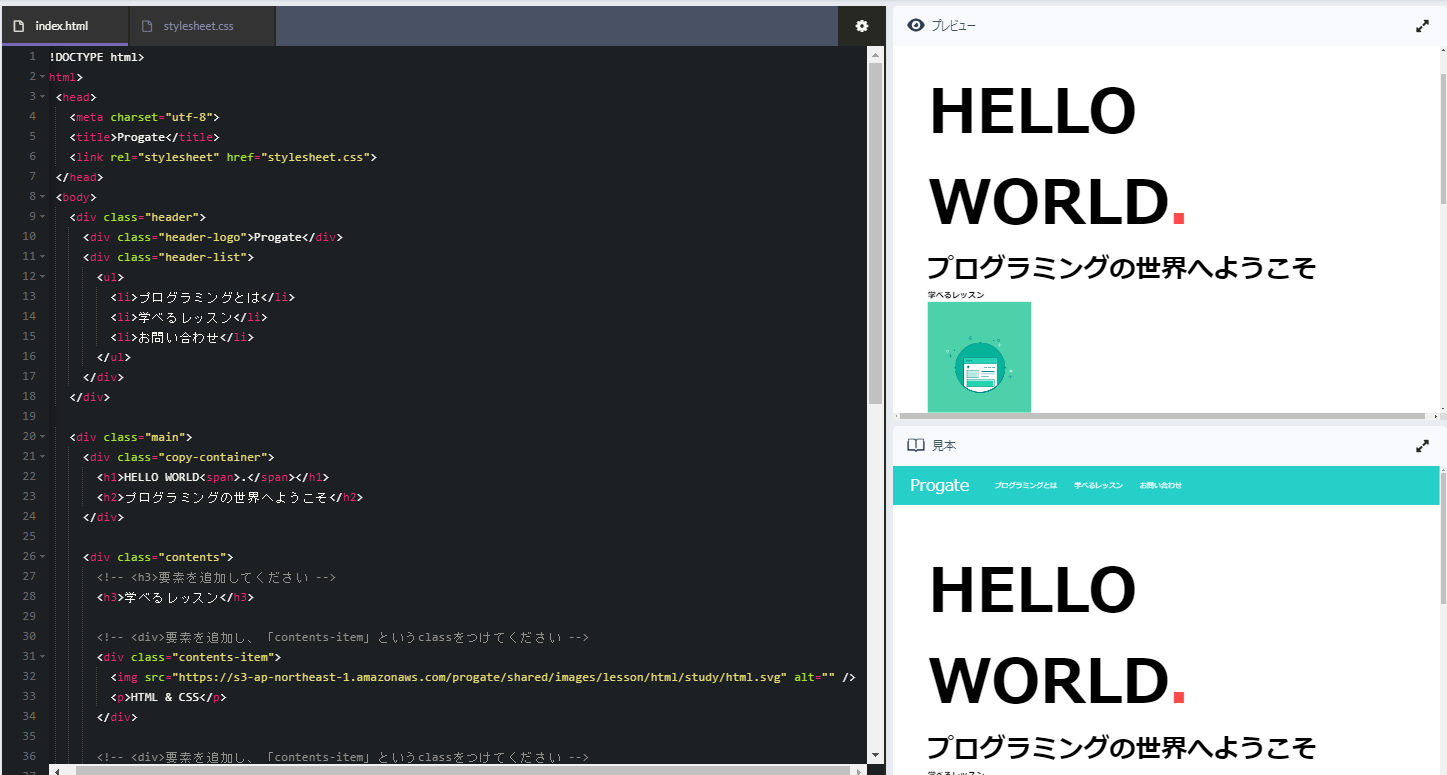Collapse the html tag on line 2
The width and height of the screenshot is (1447, 775).
click(x=42, y=77)
